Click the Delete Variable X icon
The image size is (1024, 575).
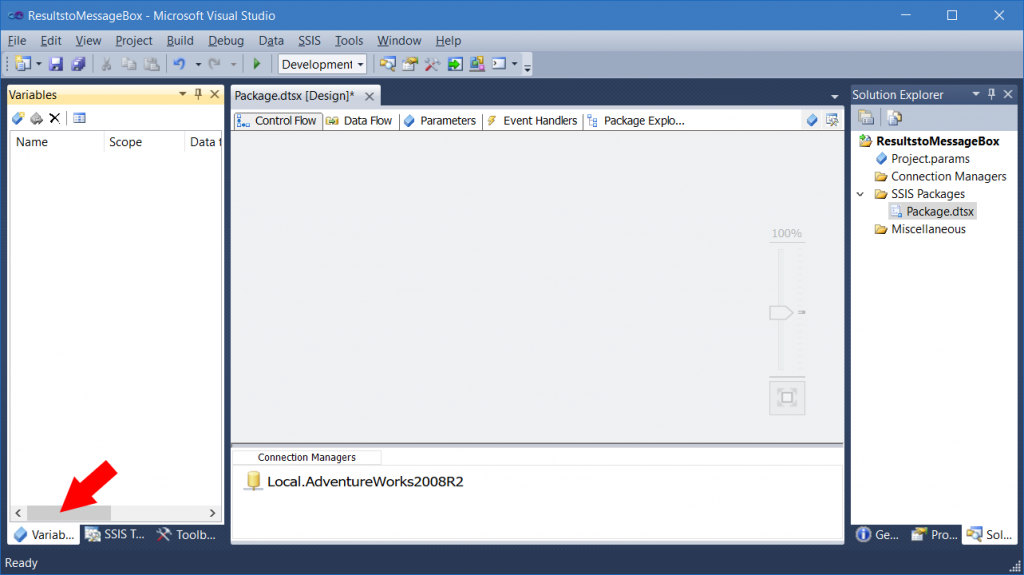click(55, 118)
